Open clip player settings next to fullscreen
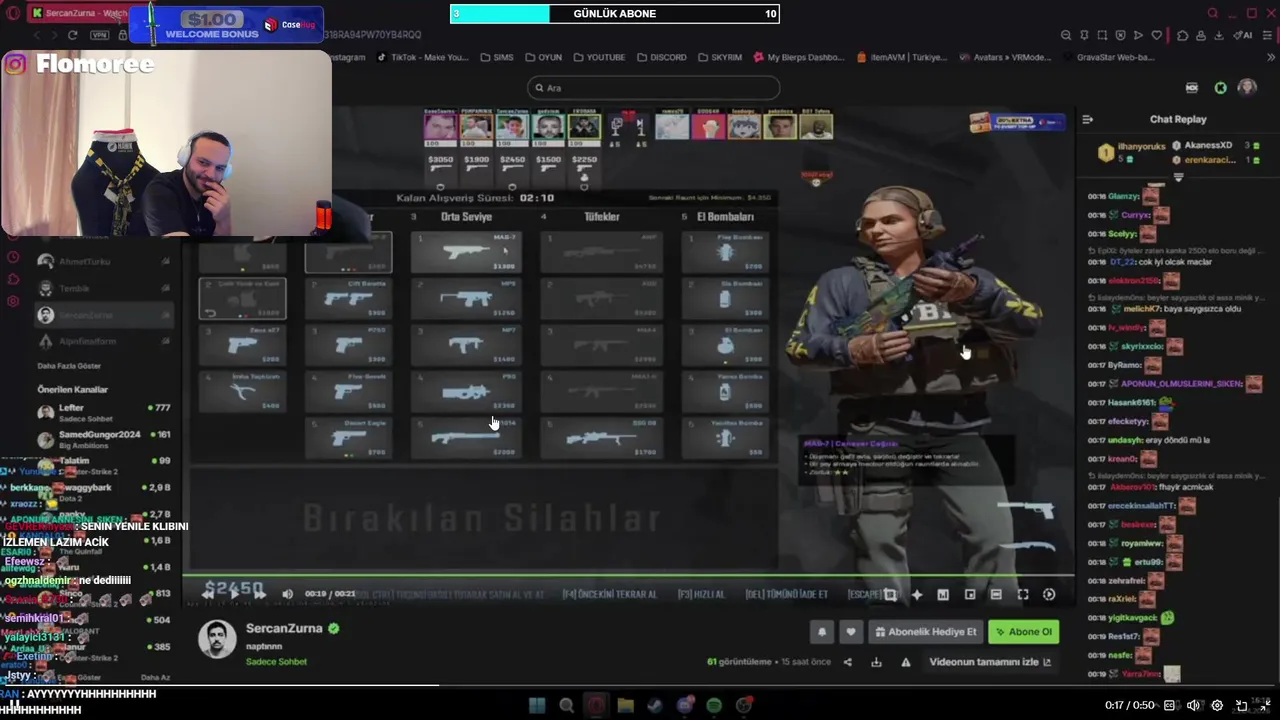The width and height of the screenshot is (1280, 720). (1049, 594)
